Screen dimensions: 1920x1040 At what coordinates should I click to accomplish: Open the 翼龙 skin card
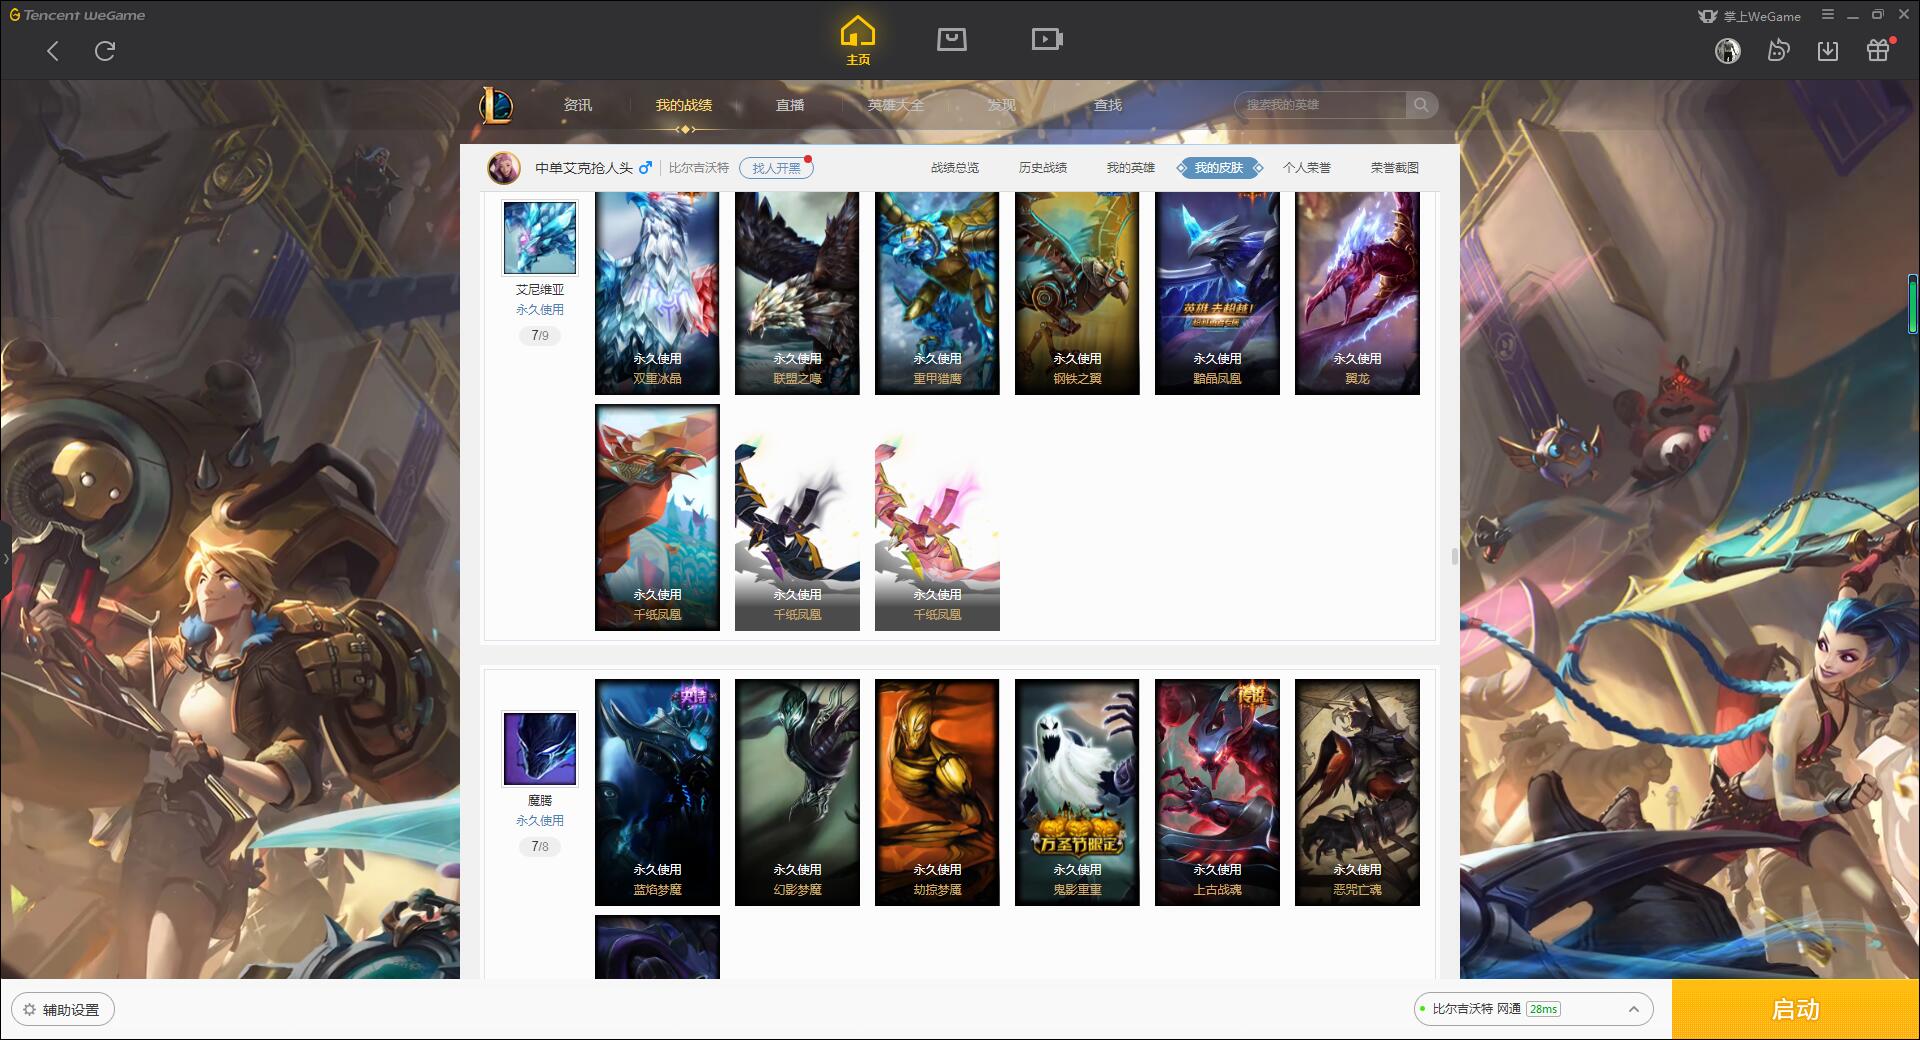coord(1357,293)
